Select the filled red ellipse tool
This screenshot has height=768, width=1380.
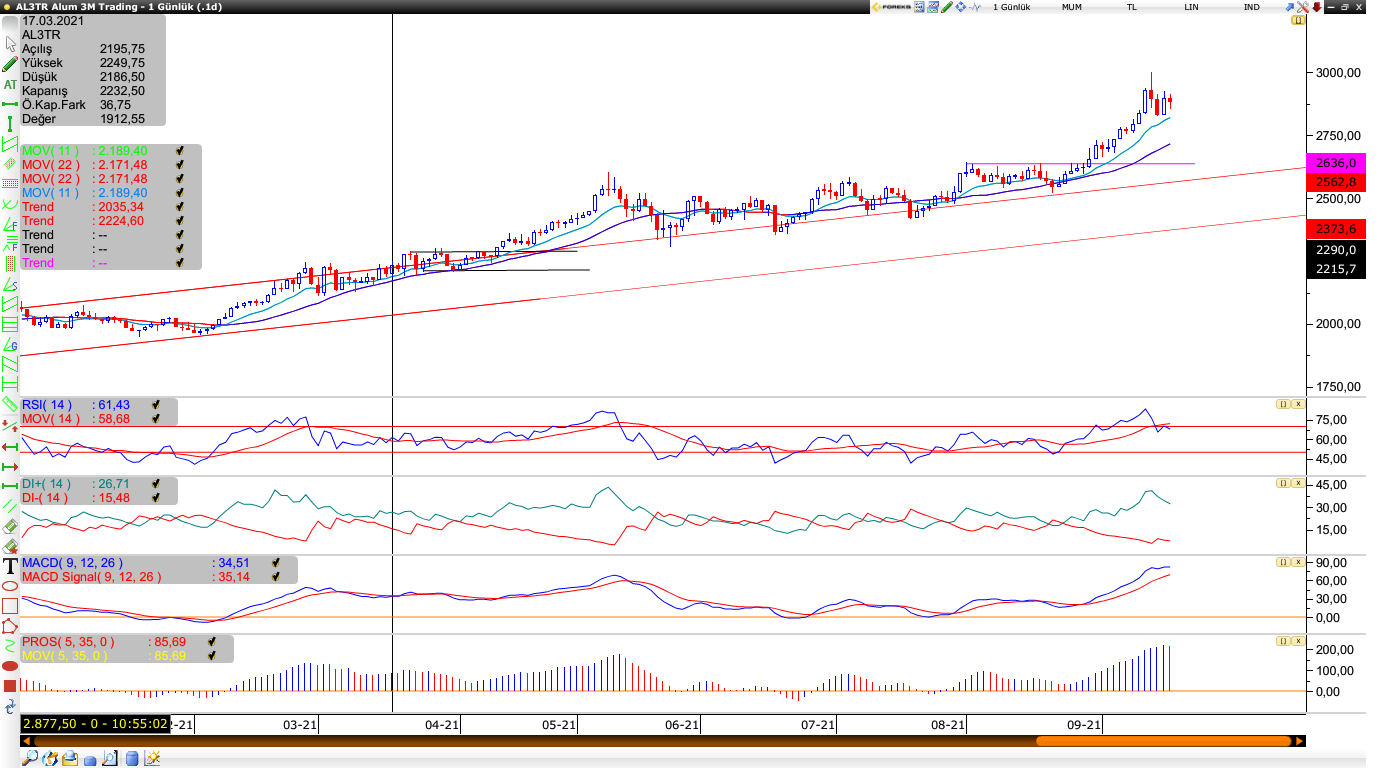pos(10,667)
